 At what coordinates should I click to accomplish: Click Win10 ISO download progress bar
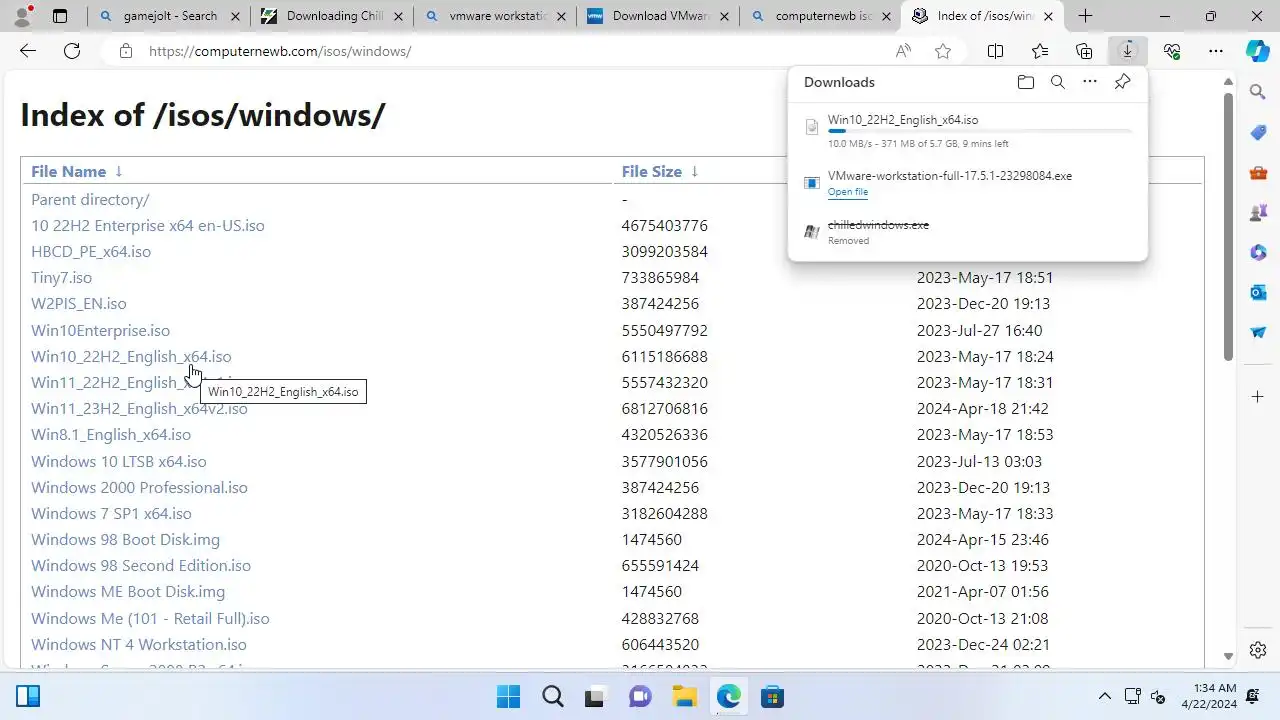pos(980,131)
